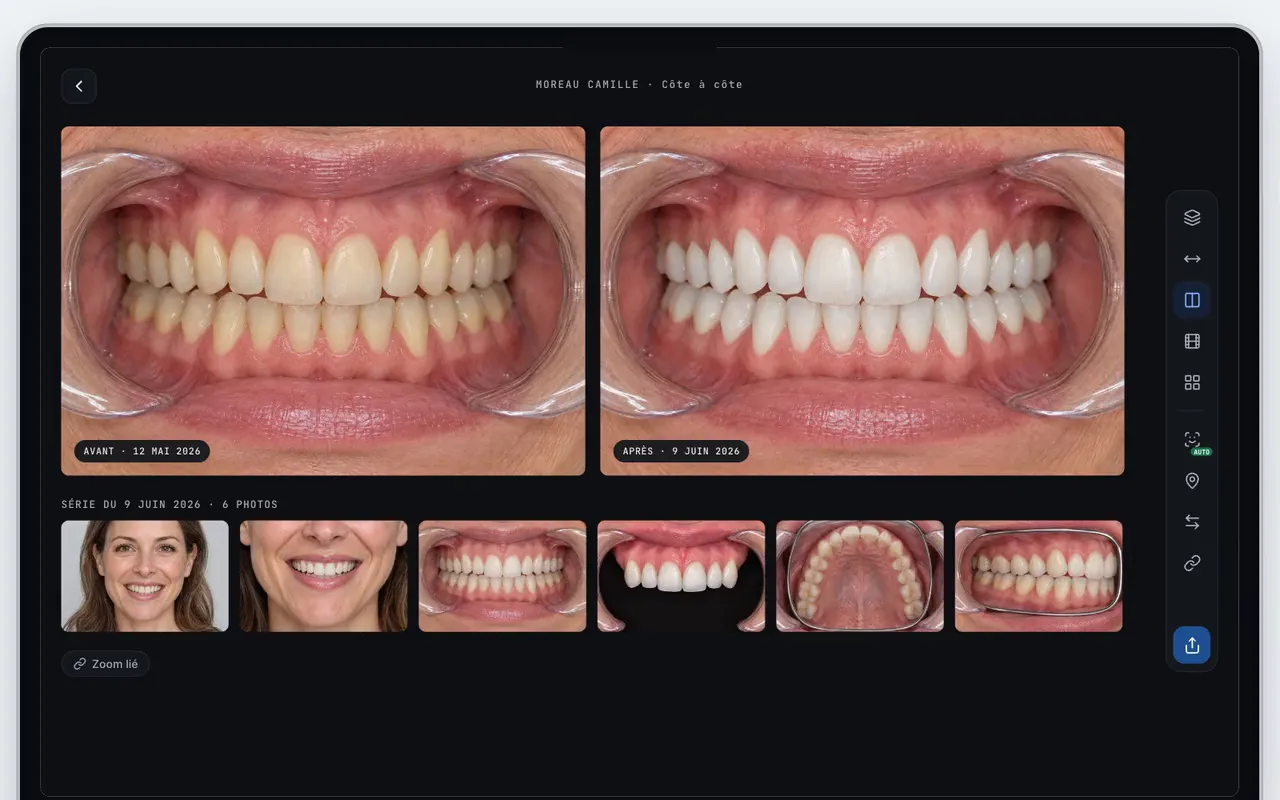Choose the black-background upper teeth thumbnail
This screenshot has height=800, width=1280.
(681, 576)
